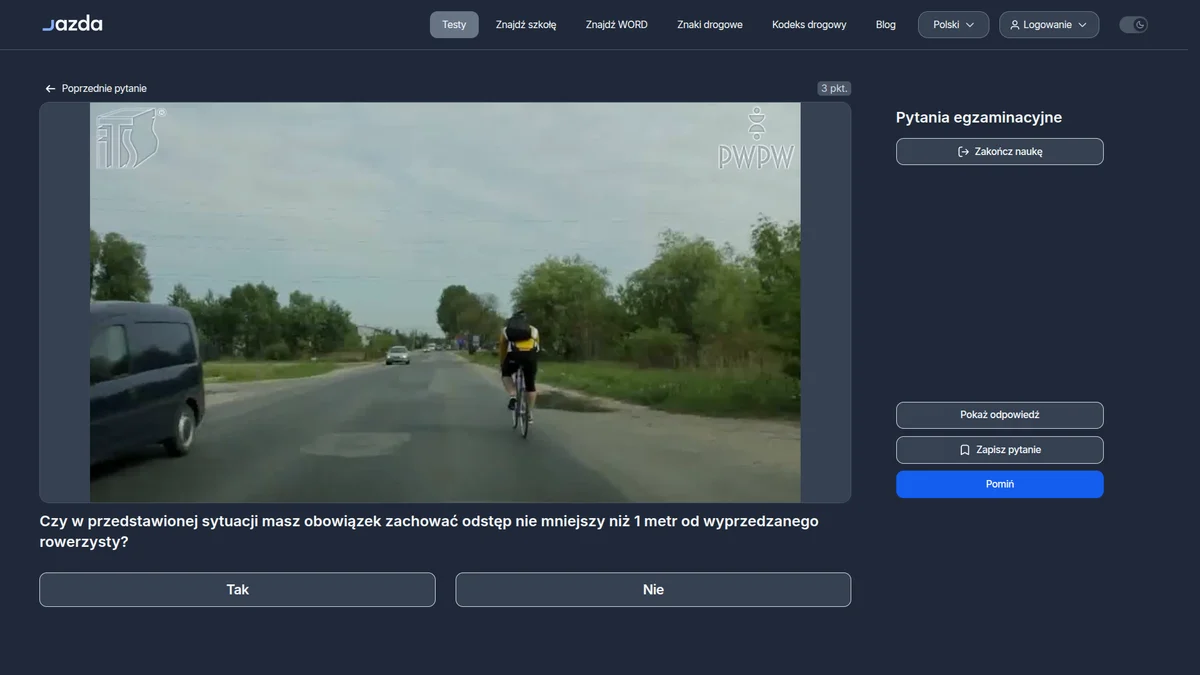Navigate to Kodeks drogowy

pos(809,25)
